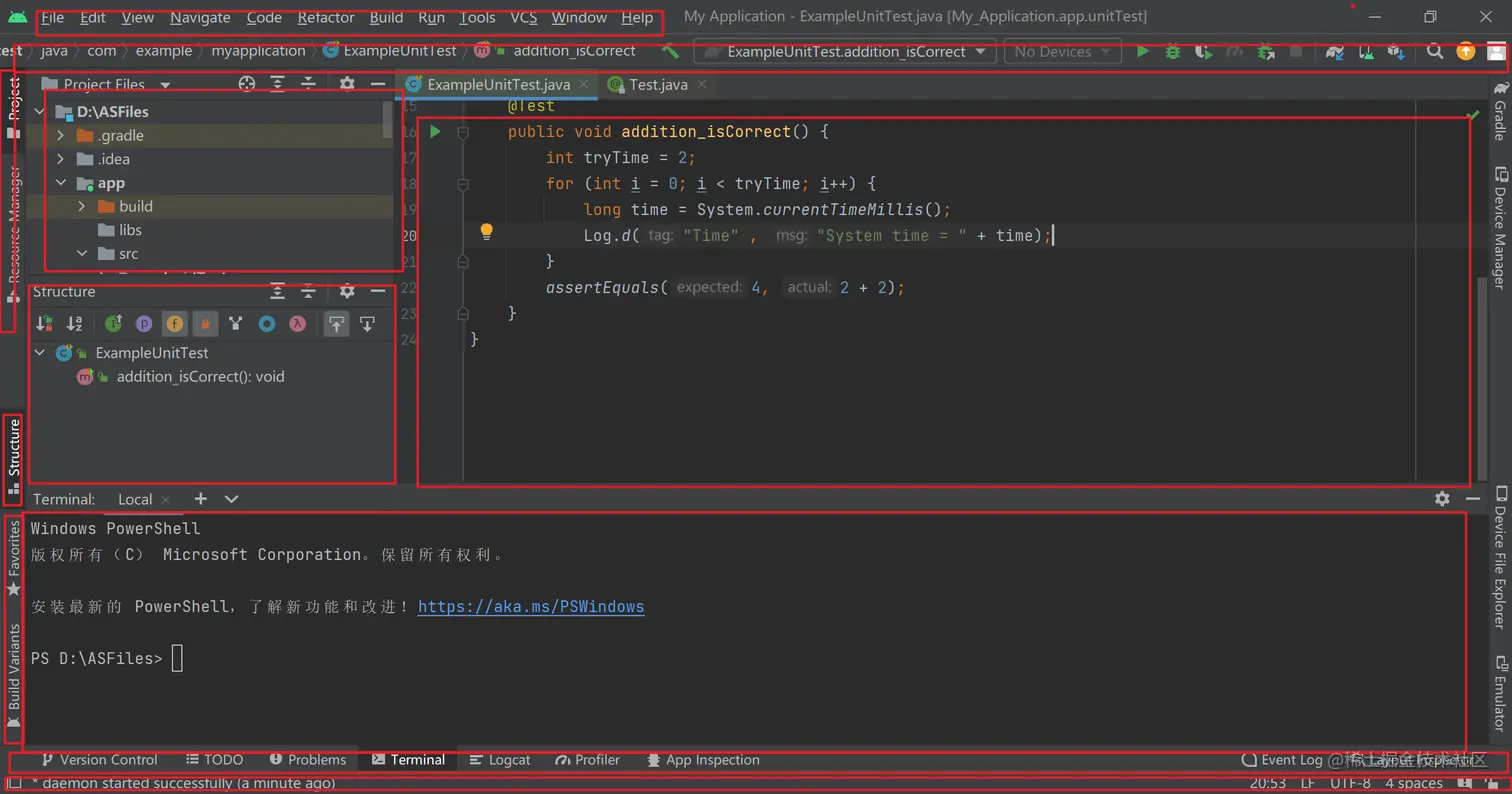Open the ExampleUnitTest.addition_isCorrect run configuration dropdown
Image resolution: width=1512 pixels, height=794 pixels.
pyautogui.click(x=844, y=51)
